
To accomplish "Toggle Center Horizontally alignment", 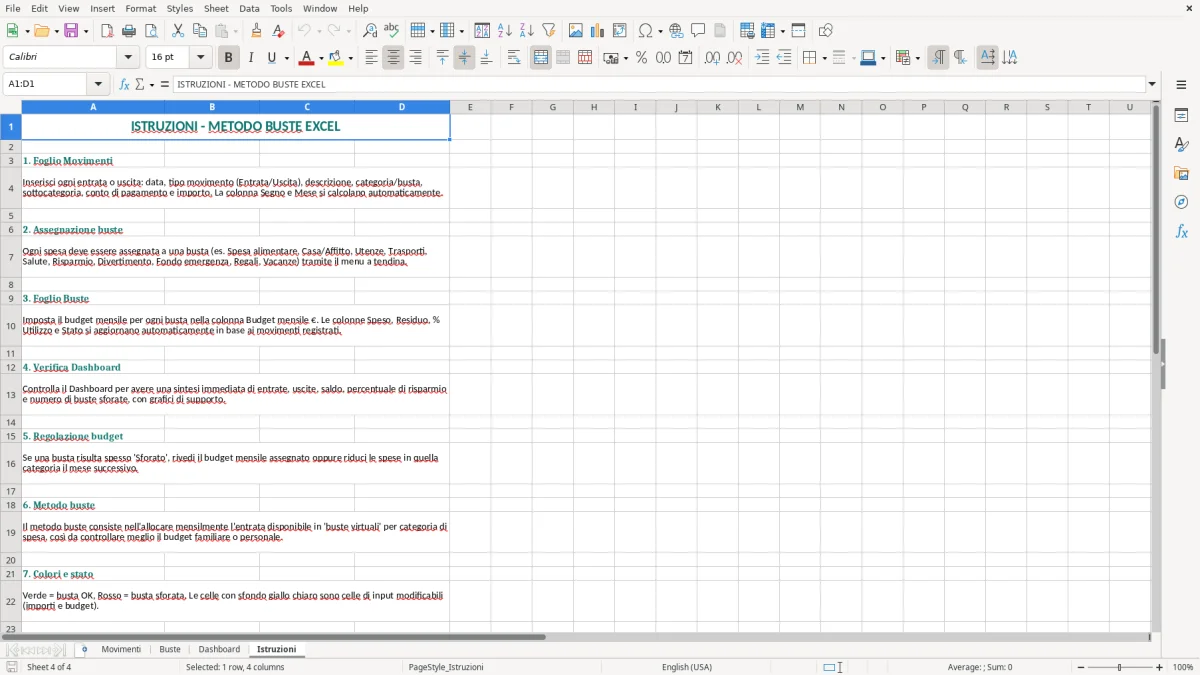I will 393,58.
